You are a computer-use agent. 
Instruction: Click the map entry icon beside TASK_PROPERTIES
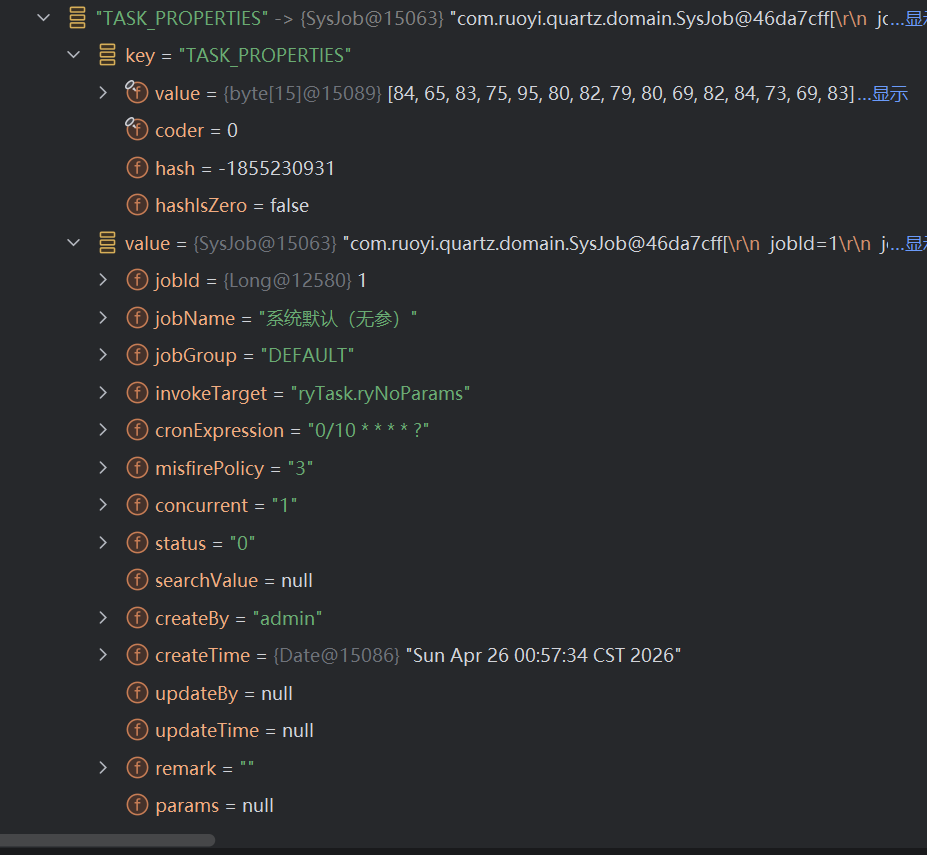click(x=77, y=18)
